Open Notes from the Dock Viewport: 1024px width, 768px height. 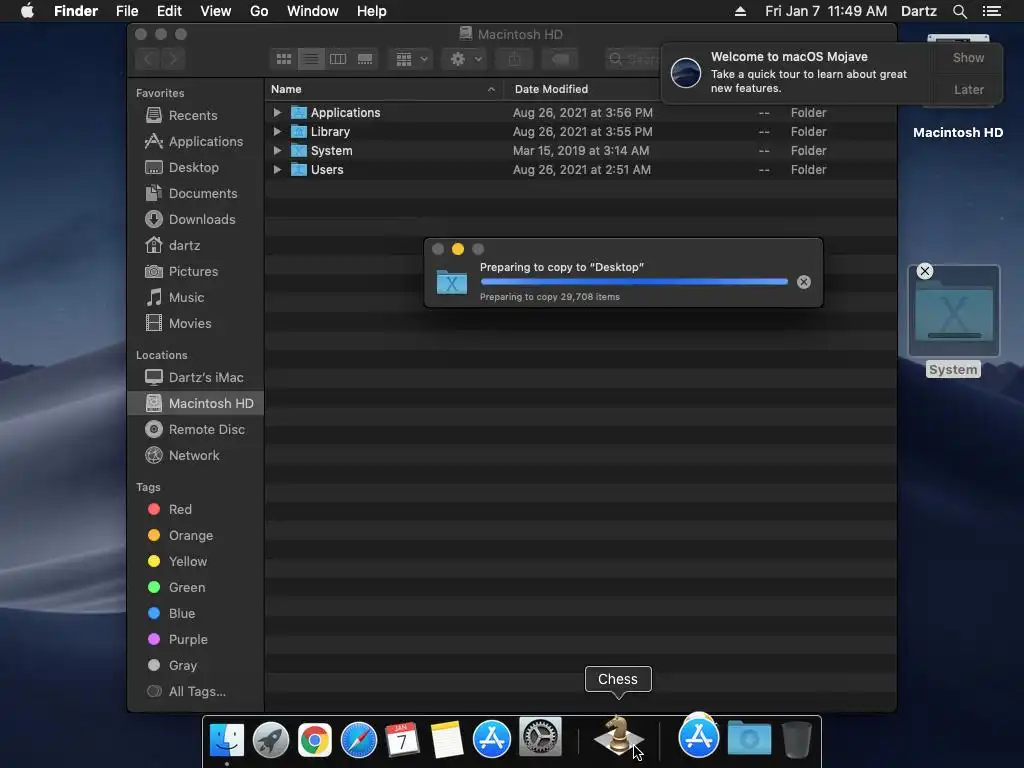[447, 740]
